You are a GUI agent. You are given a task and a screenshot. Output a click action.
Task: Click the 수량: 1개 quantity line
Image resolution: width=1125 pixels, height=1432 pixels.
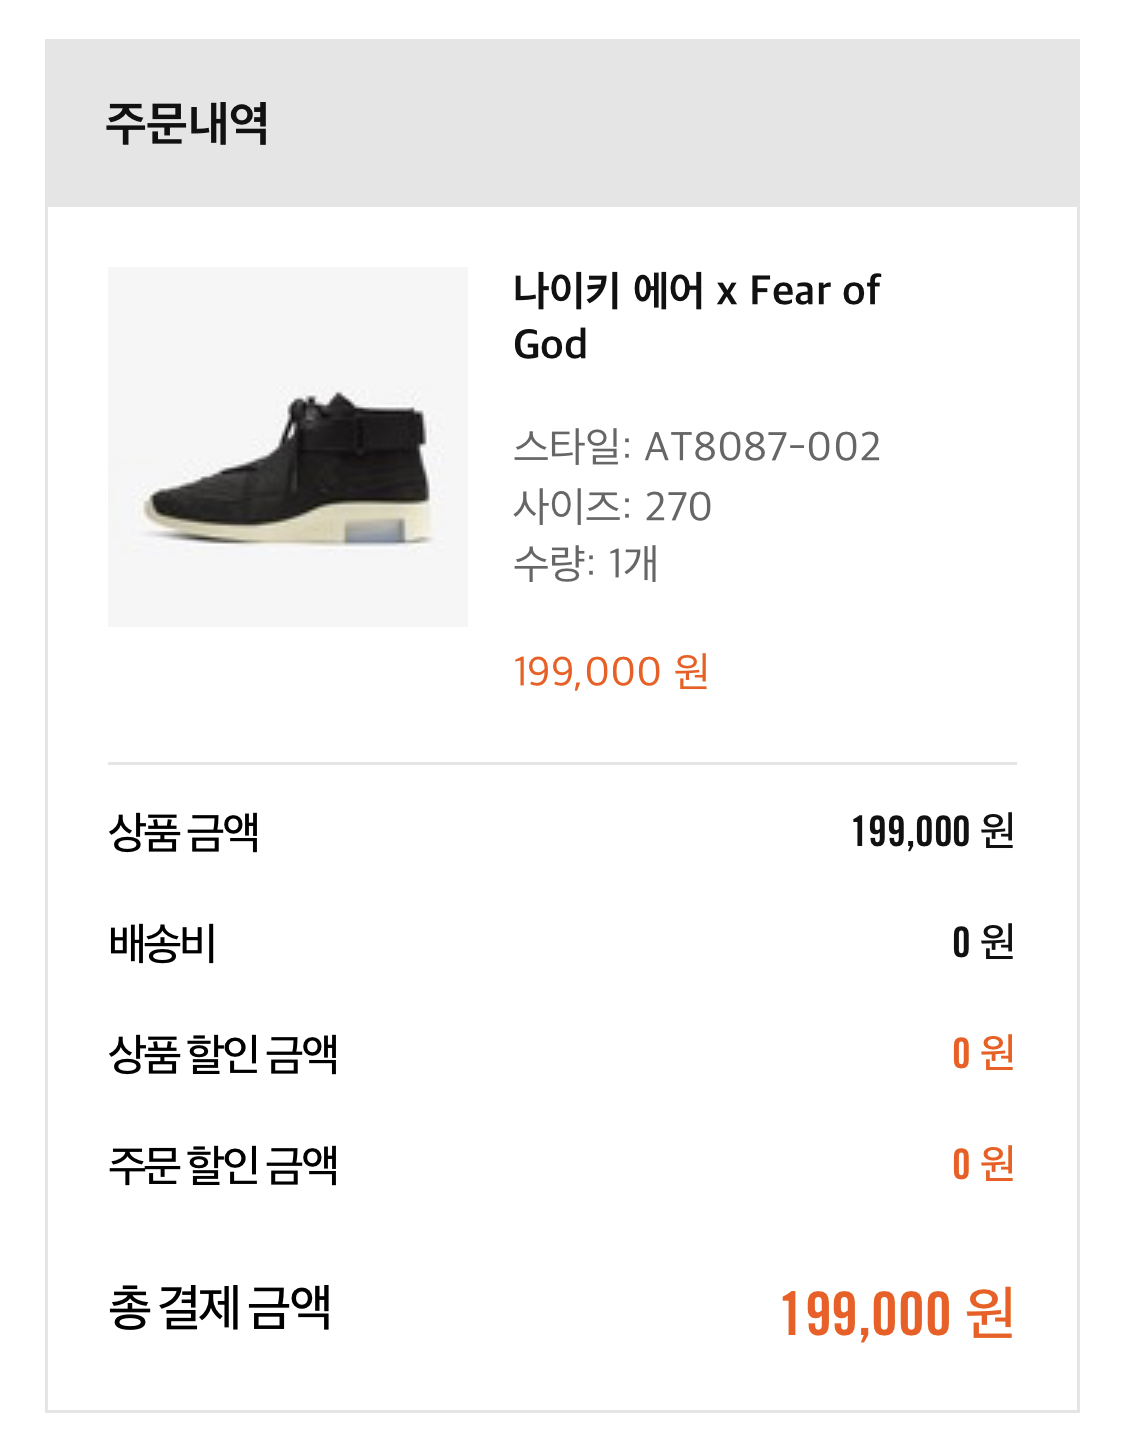click(x=585, y=564)
